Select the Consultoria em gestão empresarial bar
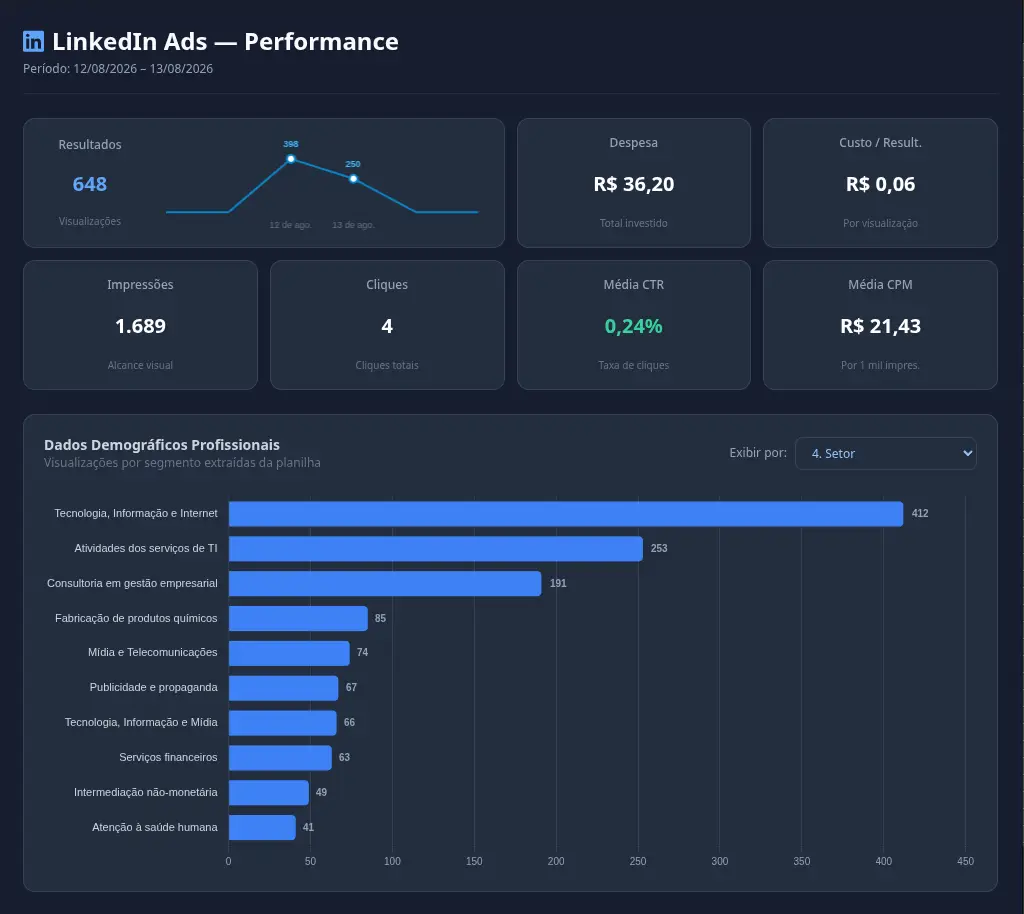1024x914 pixels. click(385, 583)
